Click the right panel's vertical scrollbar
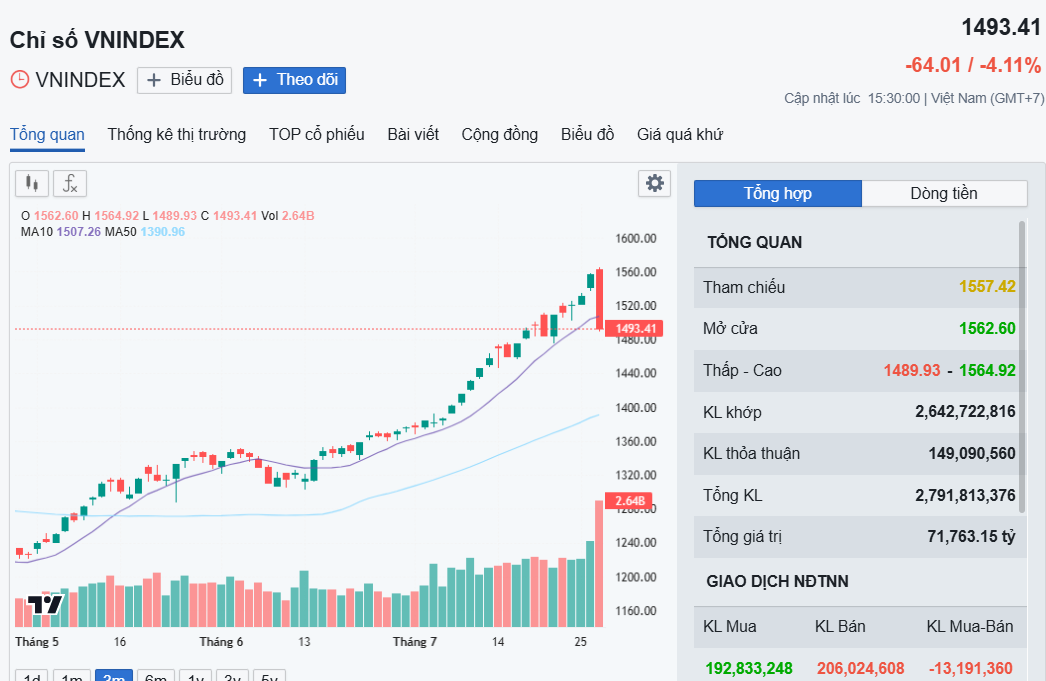1046x681 pixels. click(x=1022, y=367)
